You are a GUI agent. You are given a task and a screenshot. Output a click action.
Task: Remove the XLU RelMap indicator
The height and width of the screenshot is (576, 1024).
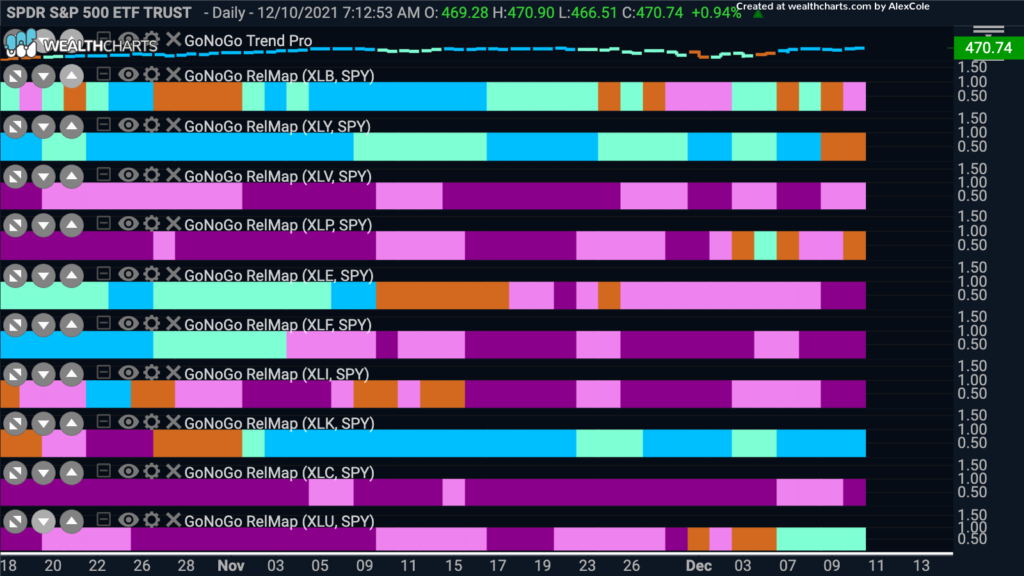(x=172, y=520)
